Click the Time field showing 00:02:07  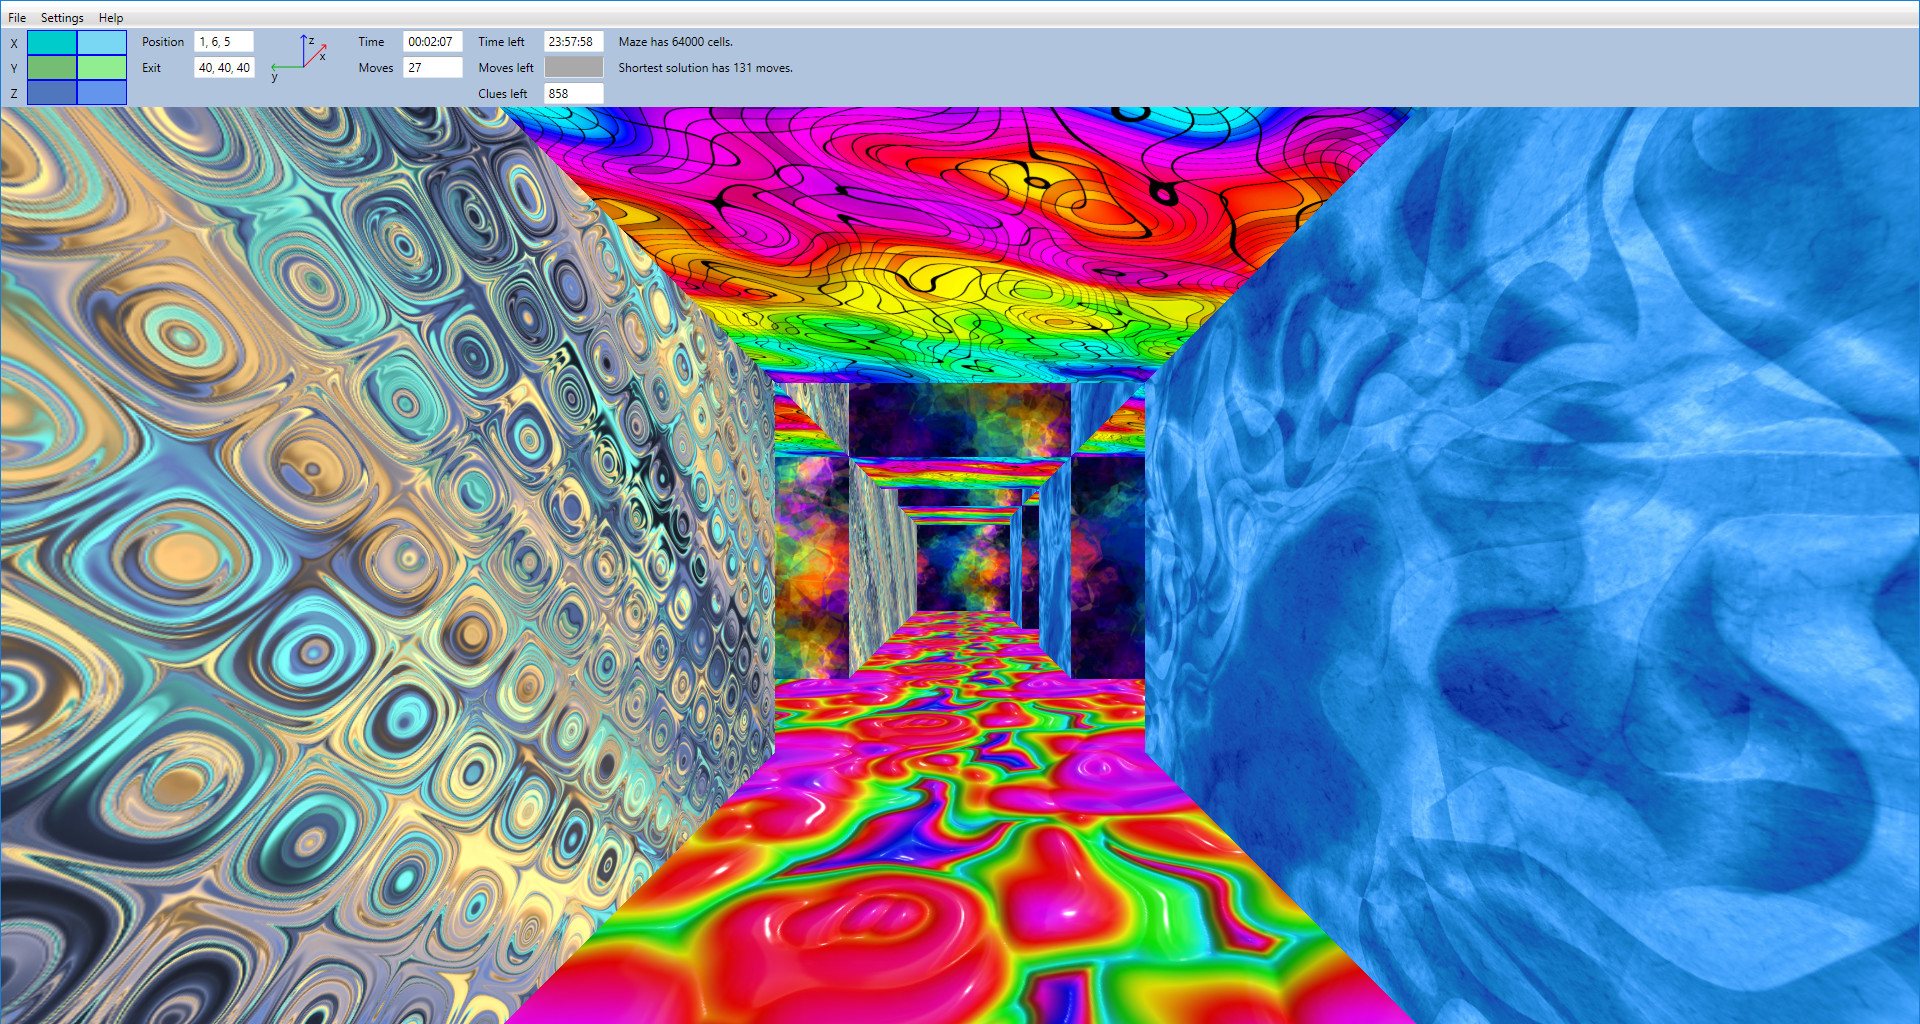432,41
